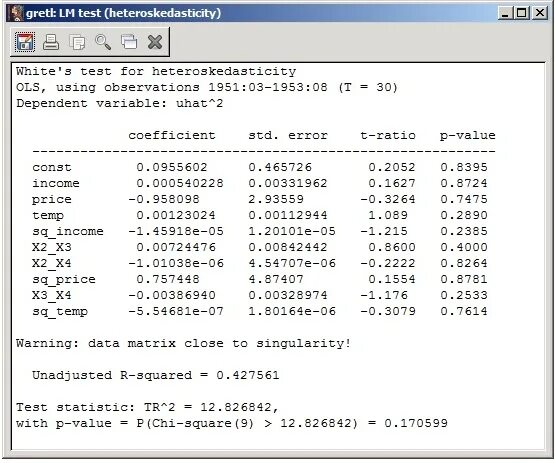This screenshot has width=555, height=463.
Task: Select the line "Dependent variable: uhat^2"
Action: coord(120,103)
